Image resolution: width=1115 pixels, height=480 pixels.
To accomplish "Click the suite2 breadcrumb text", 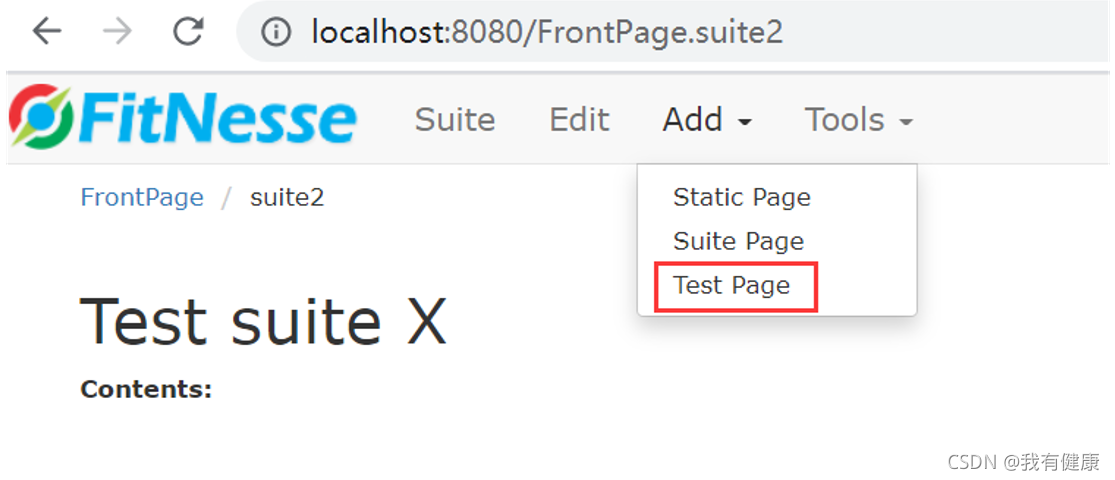I will pos(287,197).
